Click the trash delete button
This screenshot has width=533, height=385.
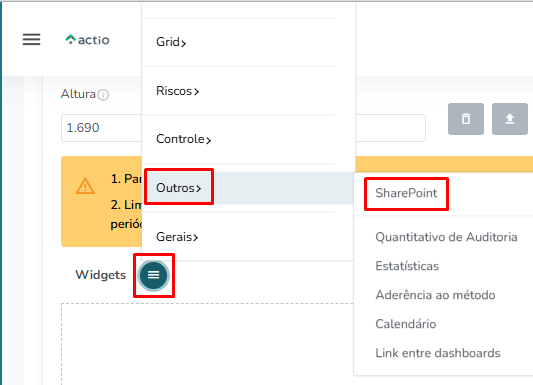pyautogui.click(x=466, y=119)
